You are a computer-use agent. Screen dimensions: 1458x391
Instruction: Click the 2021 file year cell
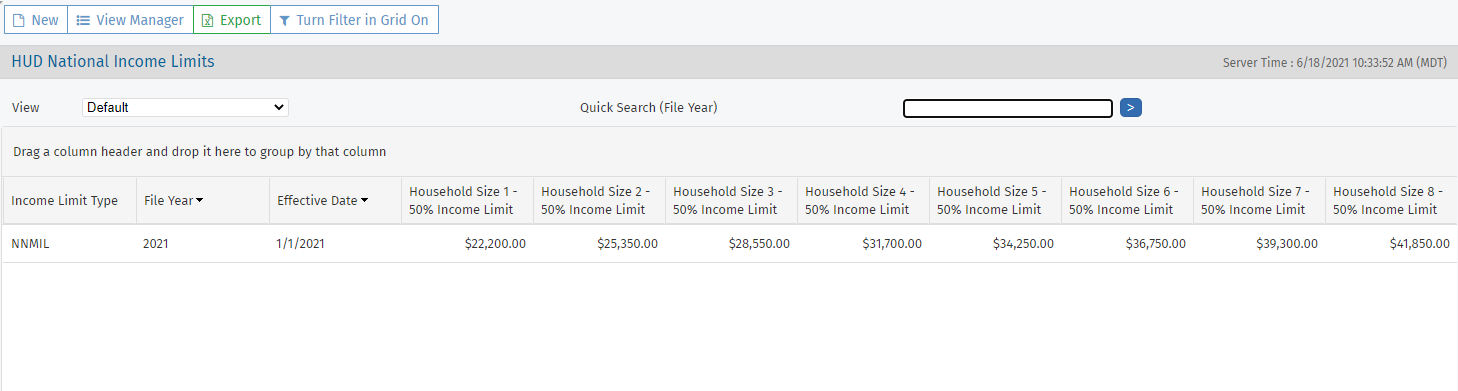203,244
